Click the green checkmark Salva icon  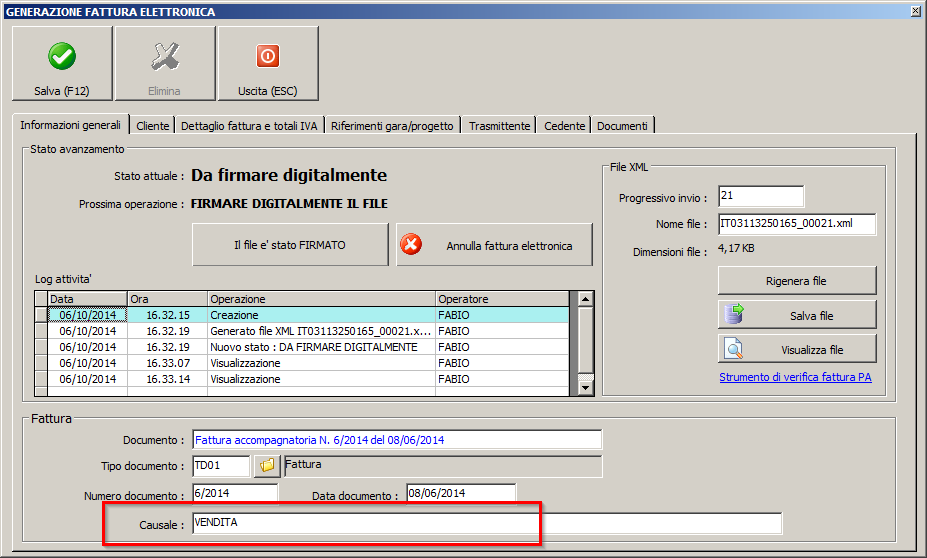point(61,57)
